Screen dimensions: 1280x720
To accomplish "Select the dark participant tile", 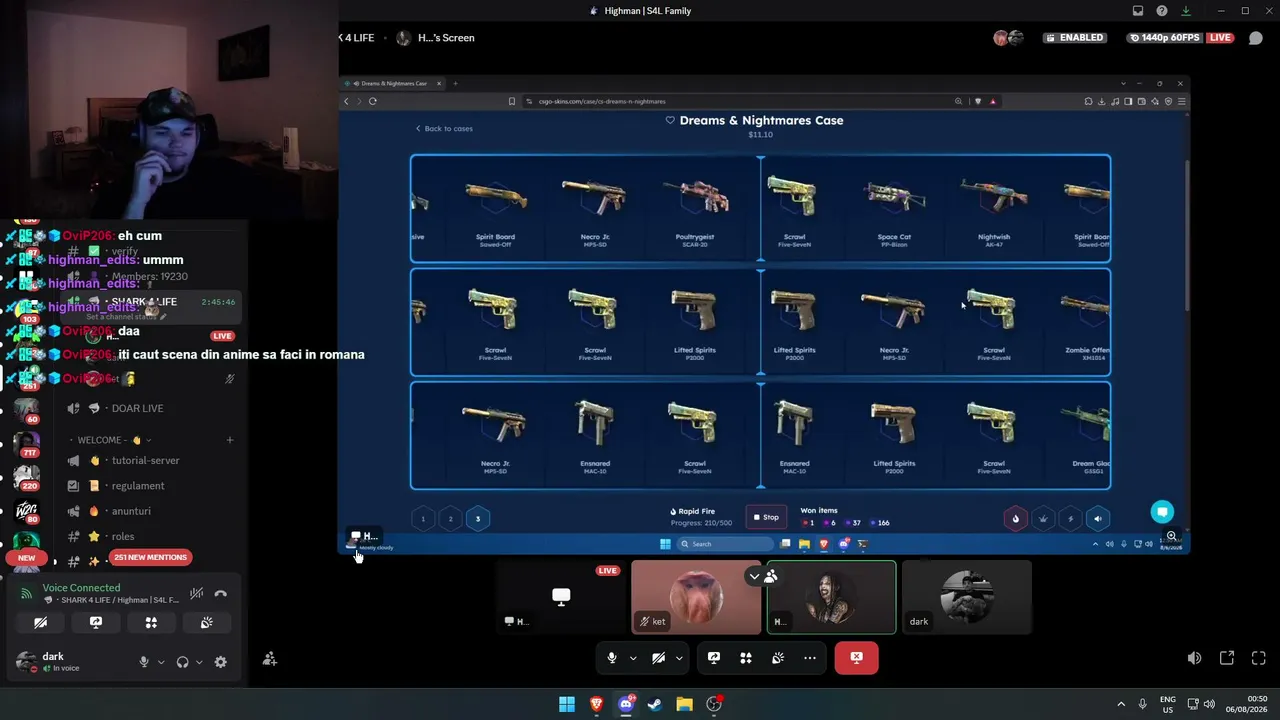I will [966, 597].
